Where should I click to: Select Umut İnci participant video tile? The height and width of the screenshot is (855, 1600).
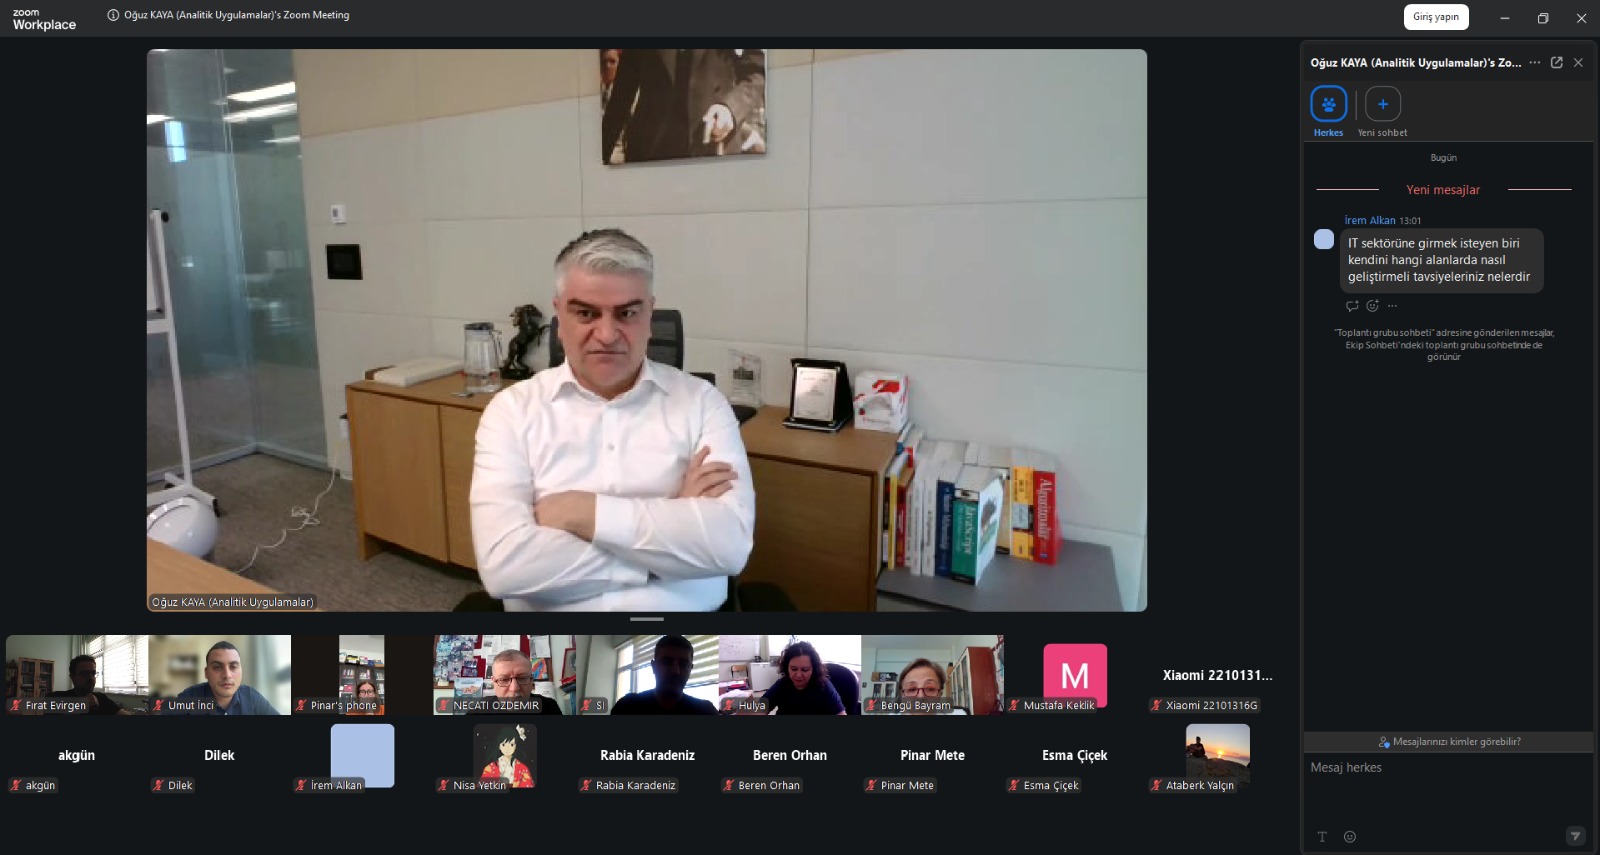coord(220,675)
